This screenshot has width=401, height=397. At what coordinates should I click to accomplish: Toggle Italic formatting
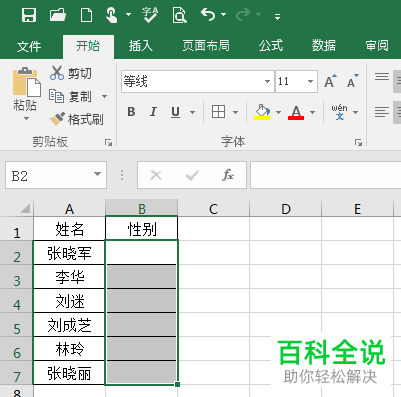click(153, 112)
